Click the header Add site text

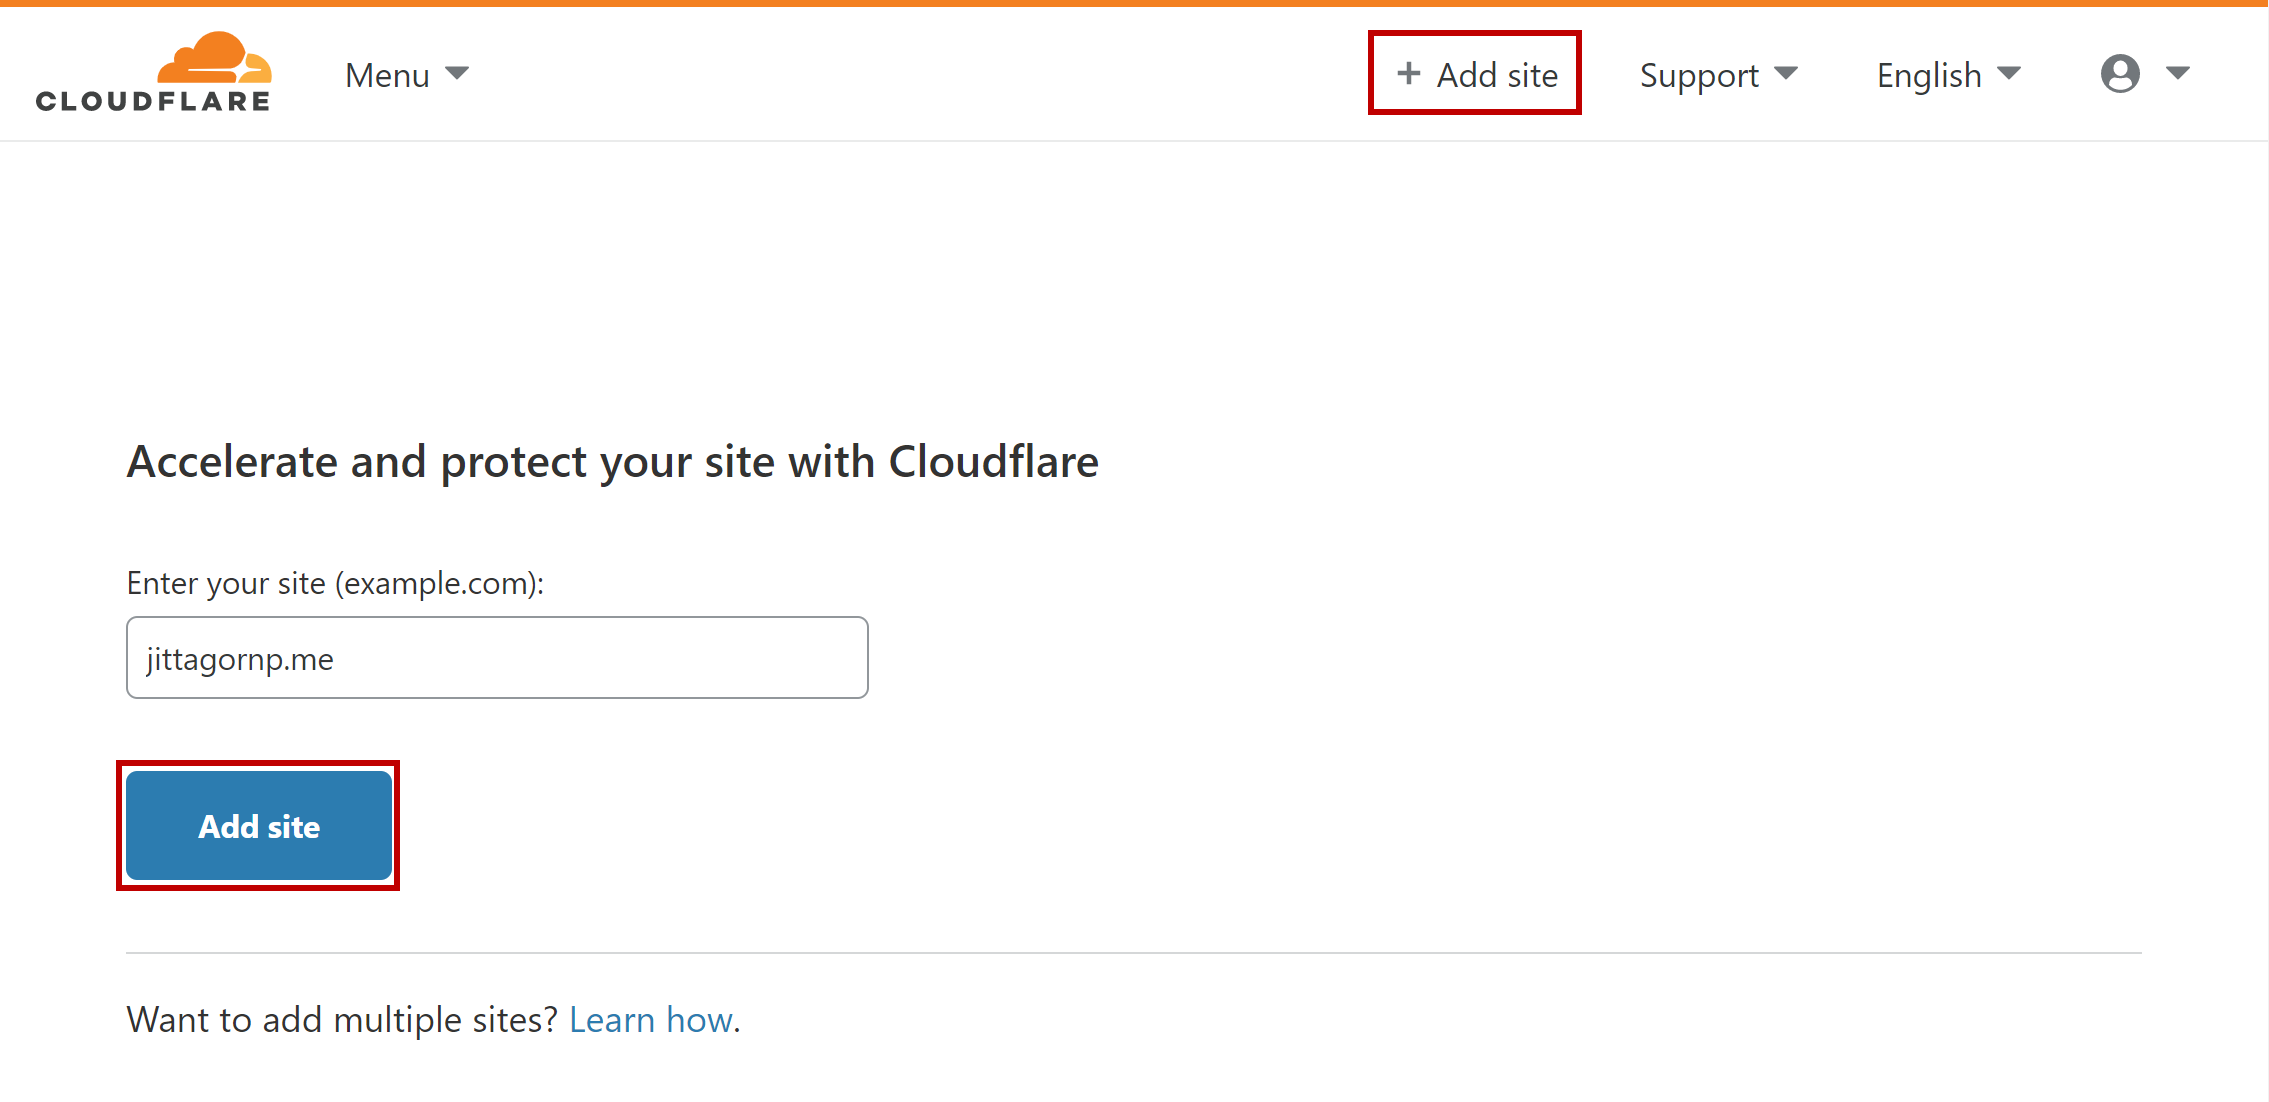point(1497,75)
